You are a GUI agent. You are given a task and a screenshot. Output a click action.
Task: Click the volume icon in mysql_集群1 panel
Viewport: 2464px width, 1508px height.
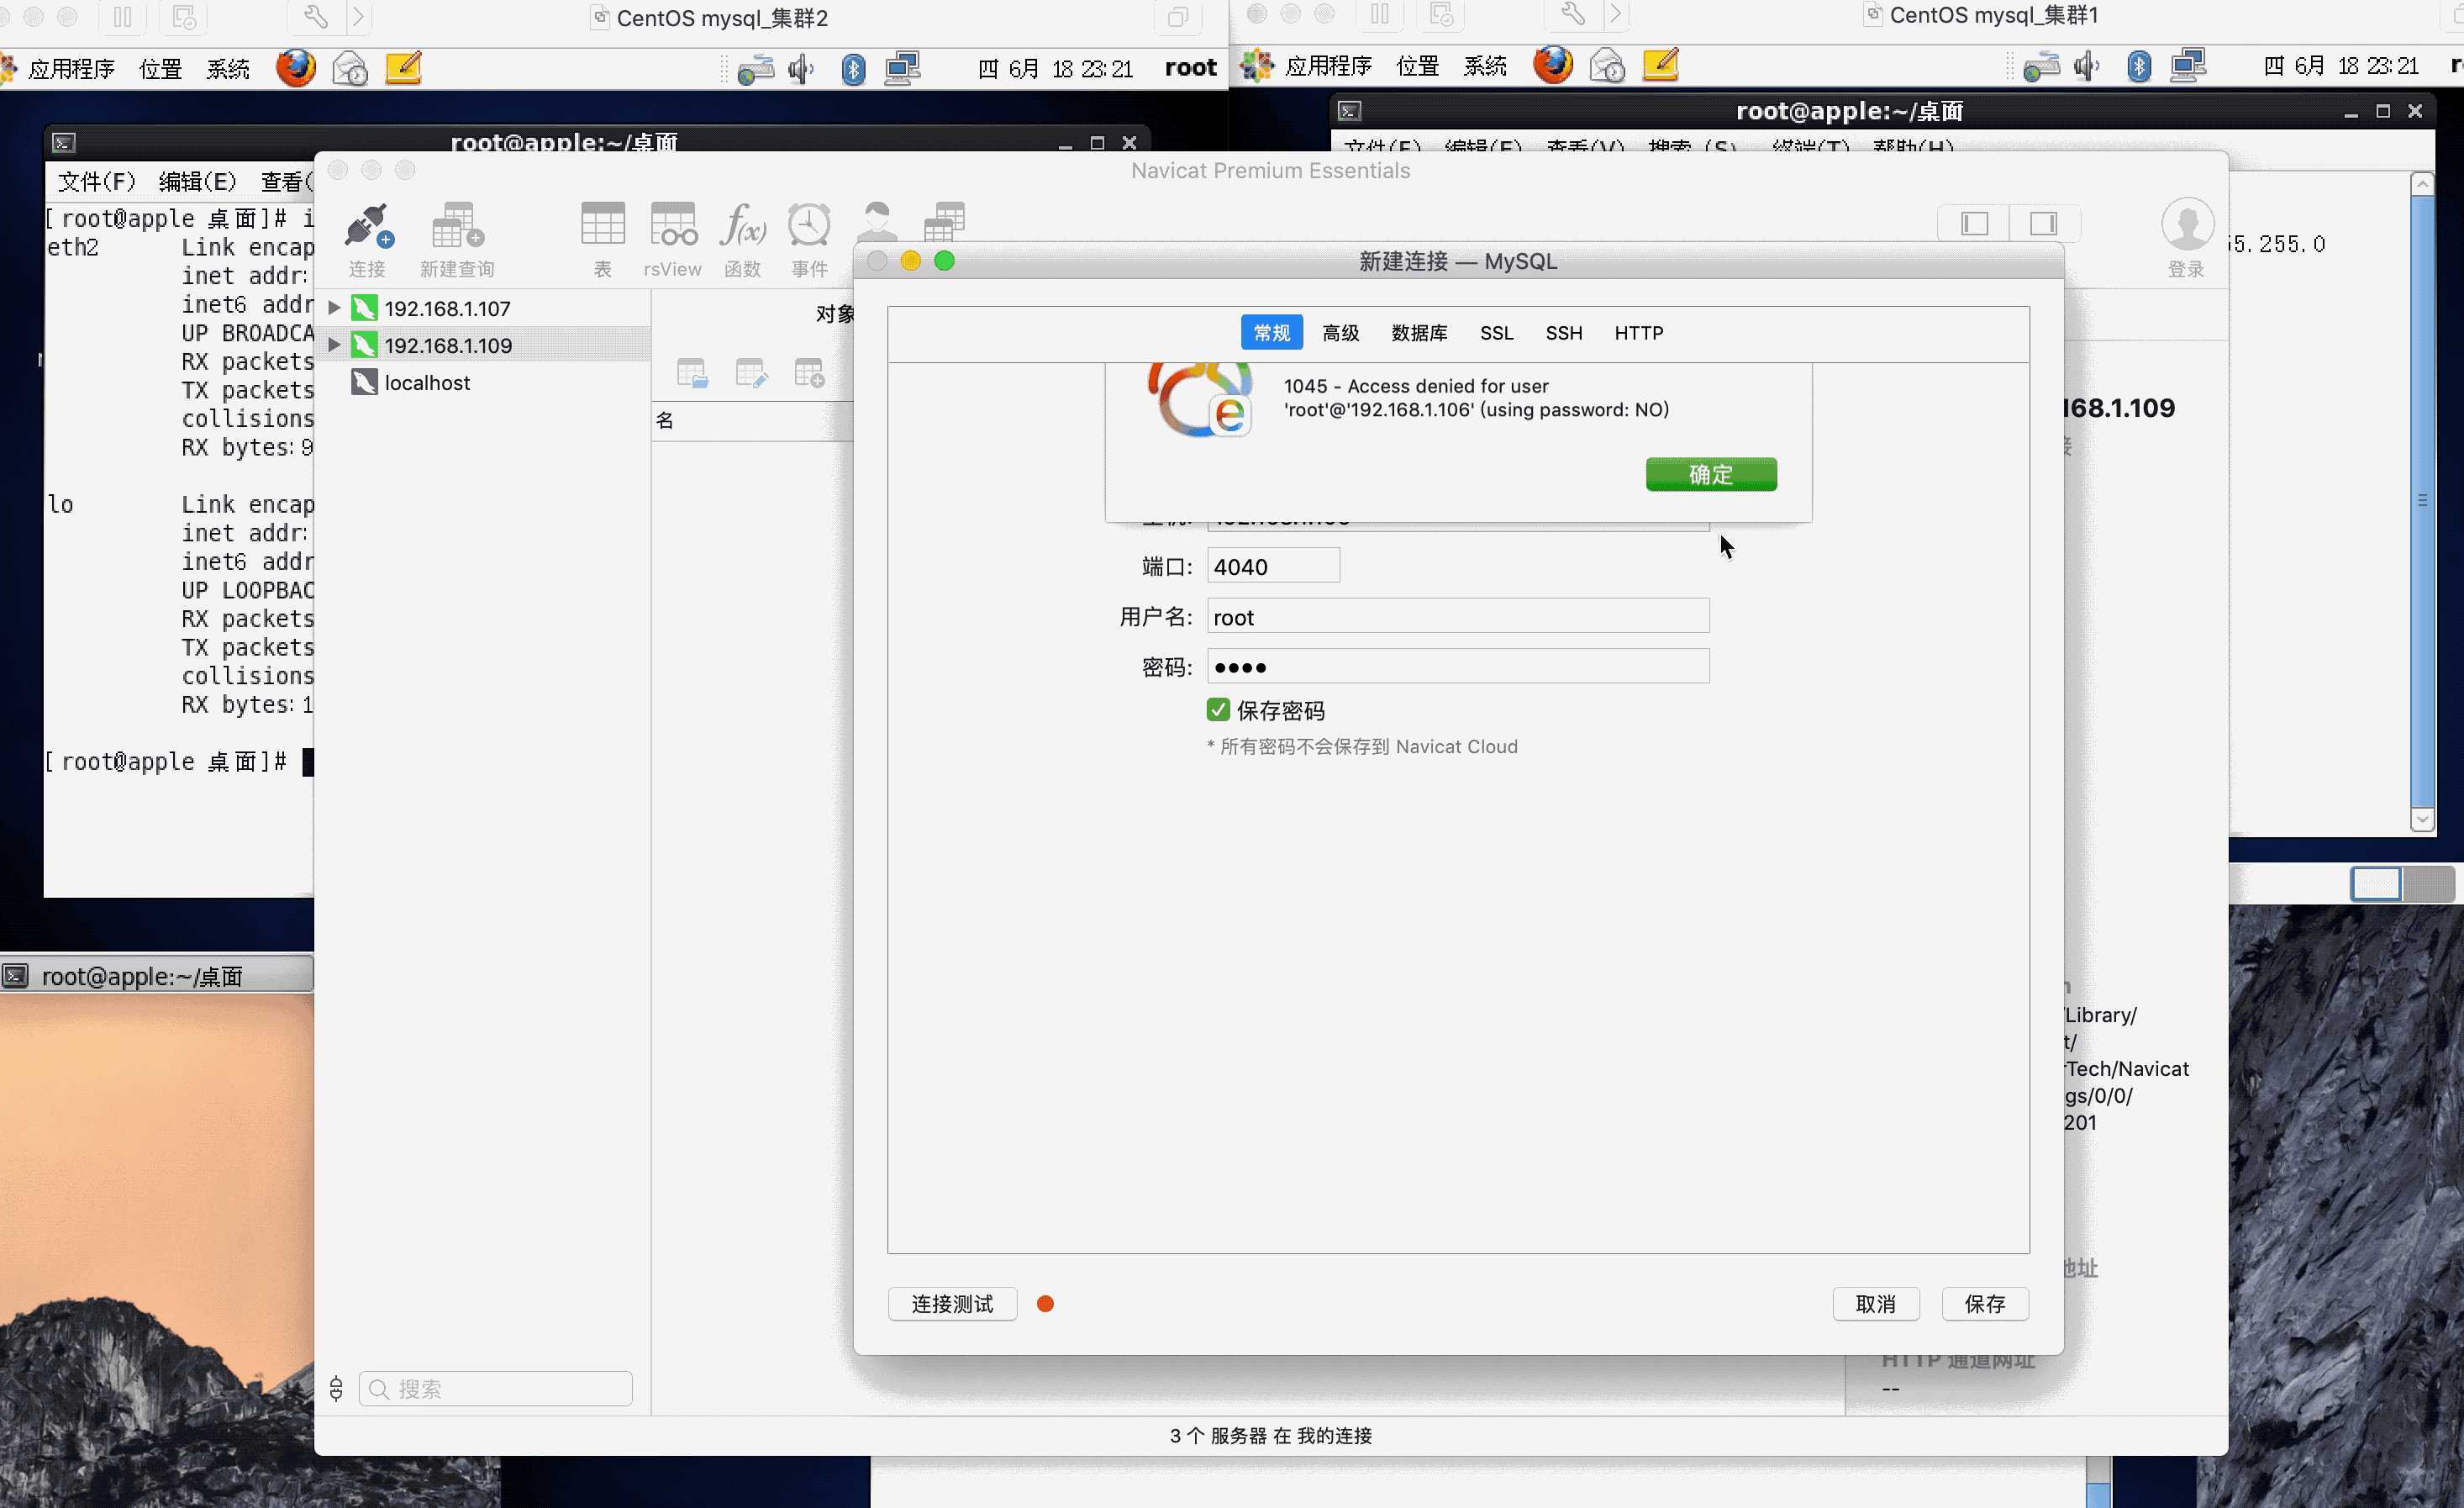(2086, 66)
